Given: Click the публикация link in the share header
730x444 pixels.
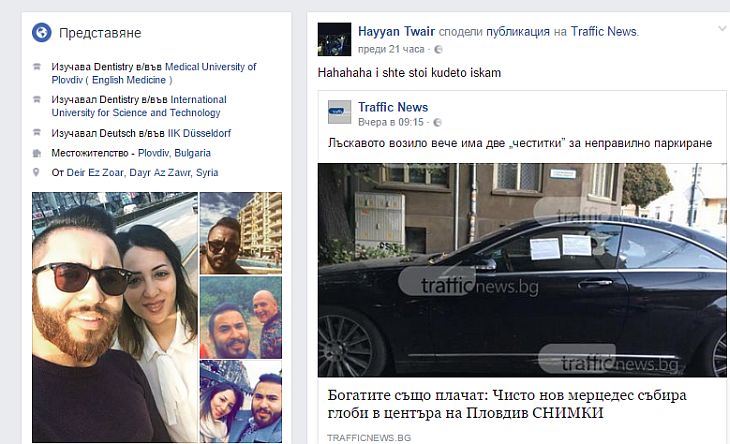Looking at the screenshot, I should (518, 32).
